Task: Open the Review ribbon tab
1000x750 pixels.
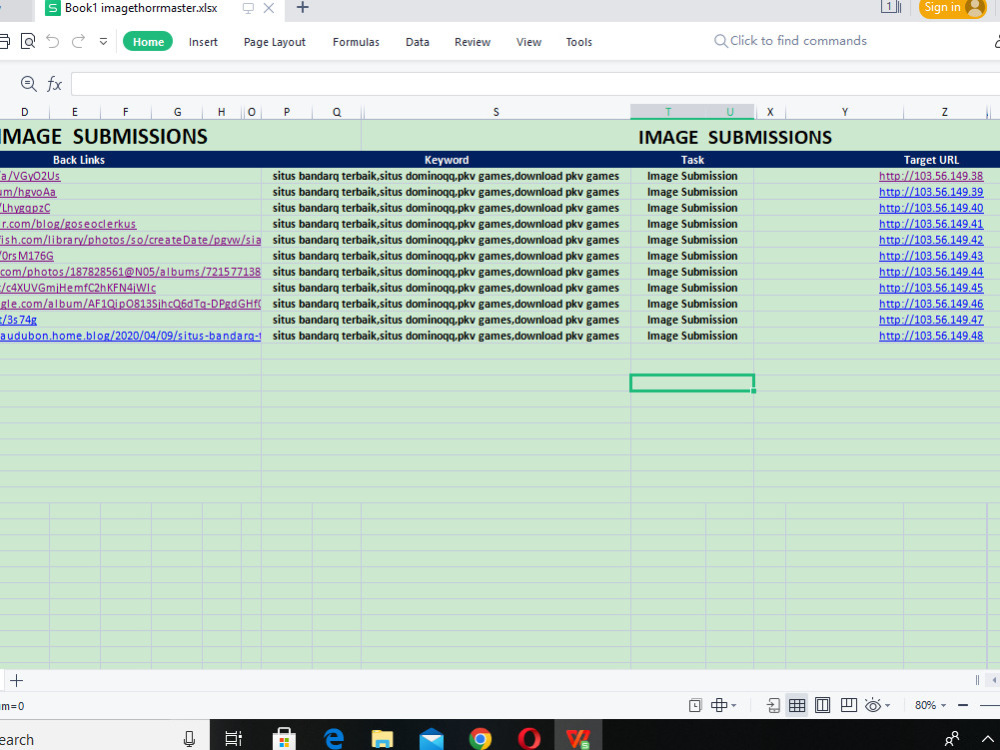Action: [x=473, y=42]
